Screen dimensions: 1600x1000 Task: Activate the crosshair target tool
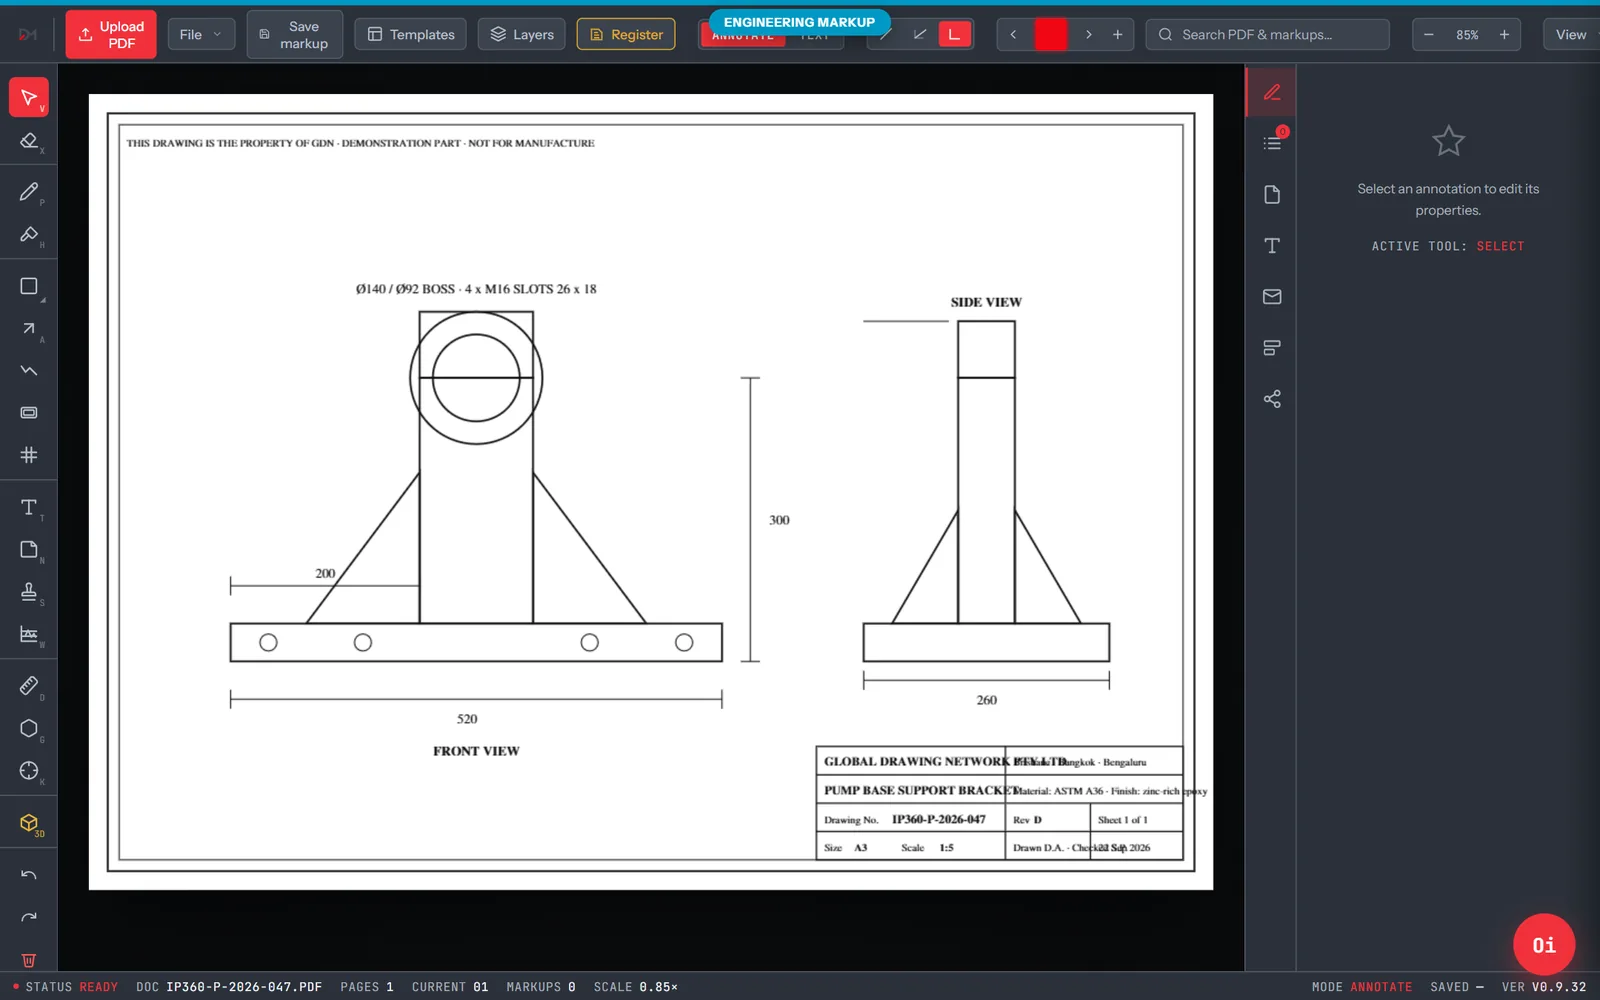[29, 770]
